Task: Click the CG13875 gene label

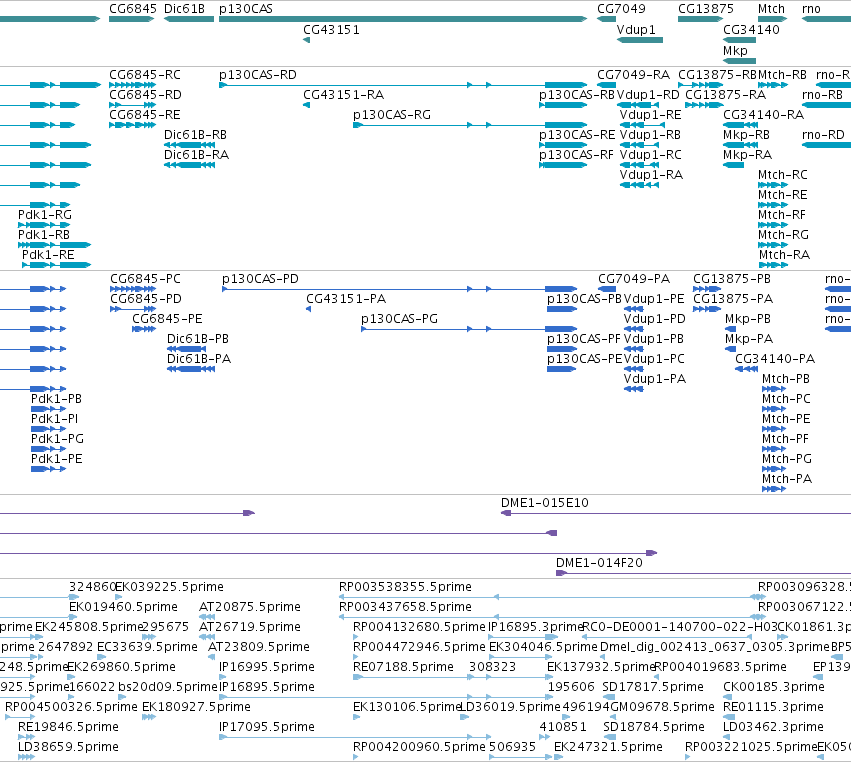Action: pos(706,9)
